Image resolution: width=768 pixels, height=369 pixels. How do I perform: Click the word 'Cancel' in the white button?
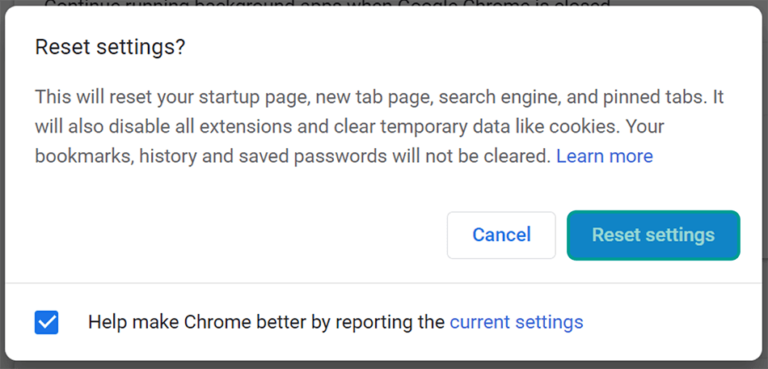tap(501, 235)
